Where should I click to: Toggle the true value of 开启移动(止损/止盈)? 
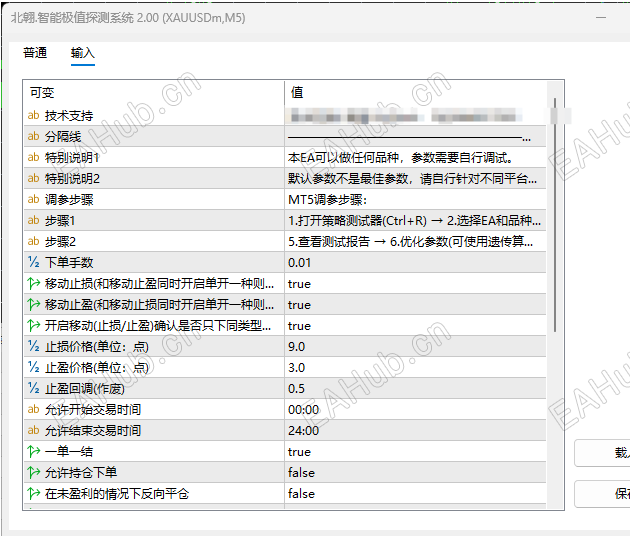(299, 326)
